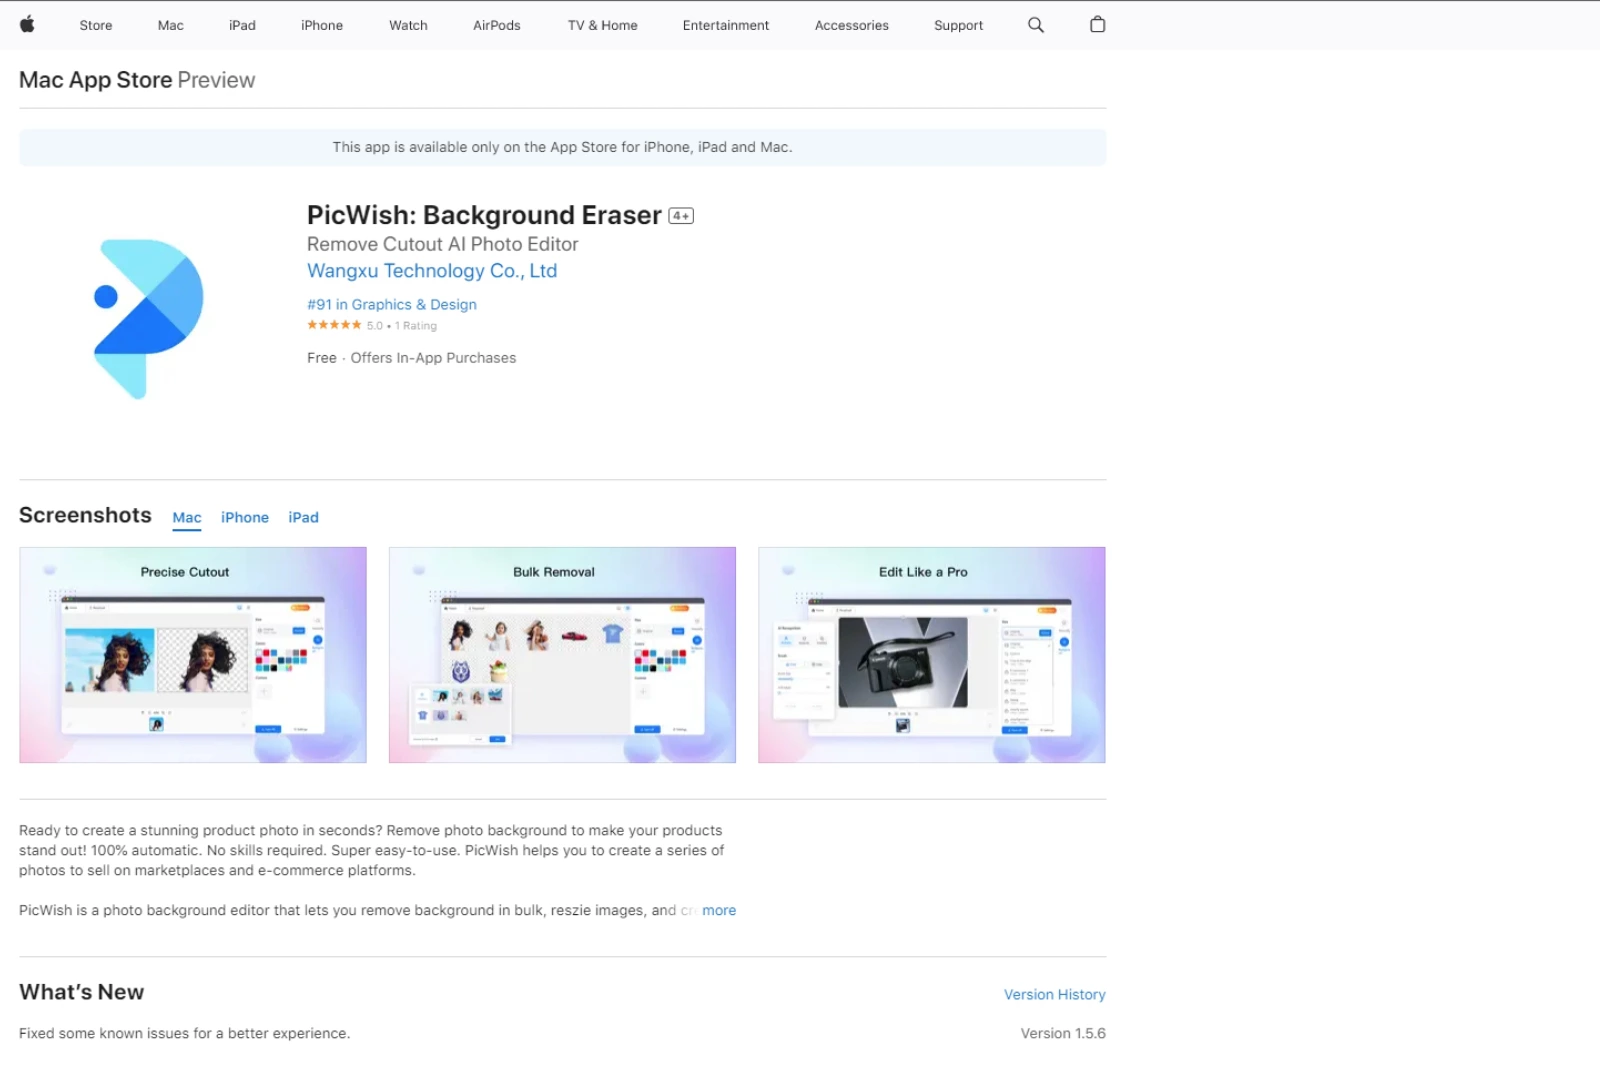Open Wangxu Technology Co., Ltd developer link

tap(432, 271)
